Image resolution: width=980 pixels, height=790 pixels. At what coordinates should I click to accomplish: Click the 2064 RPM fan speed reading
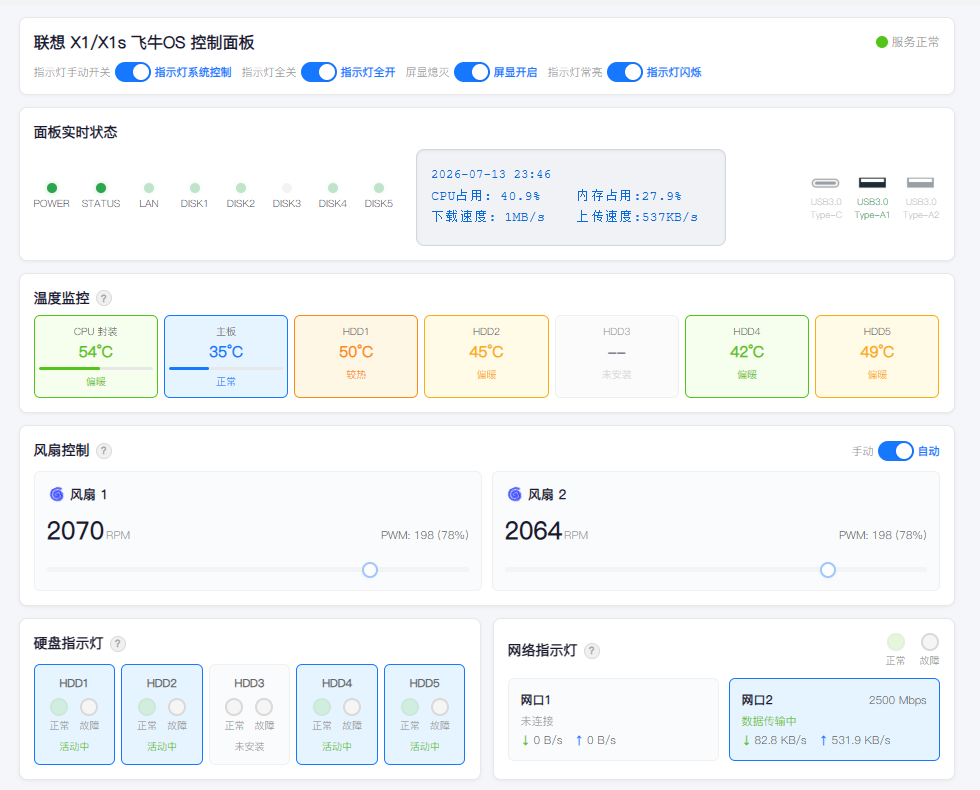click(x=546, y=531)
